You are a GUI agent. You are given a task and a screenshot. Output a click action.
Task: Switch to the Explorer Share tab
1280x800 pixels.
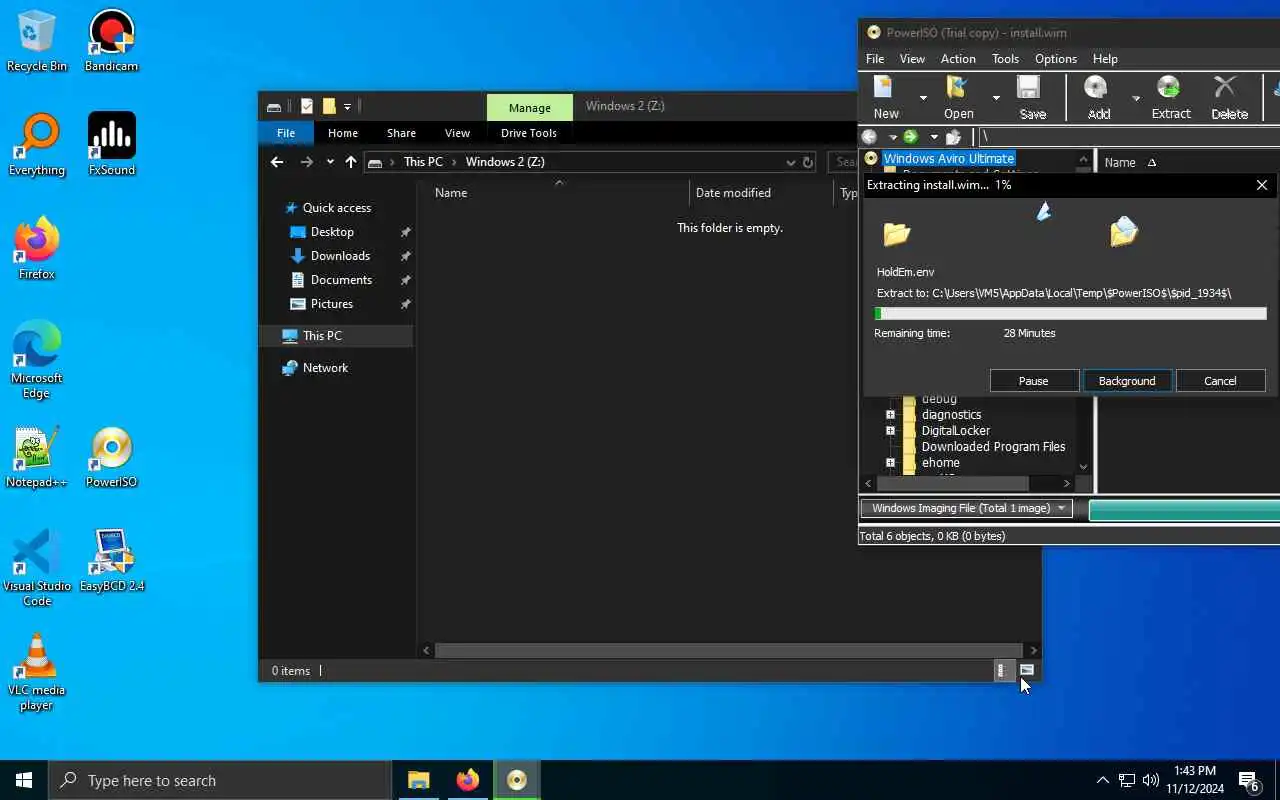(401, 133)
